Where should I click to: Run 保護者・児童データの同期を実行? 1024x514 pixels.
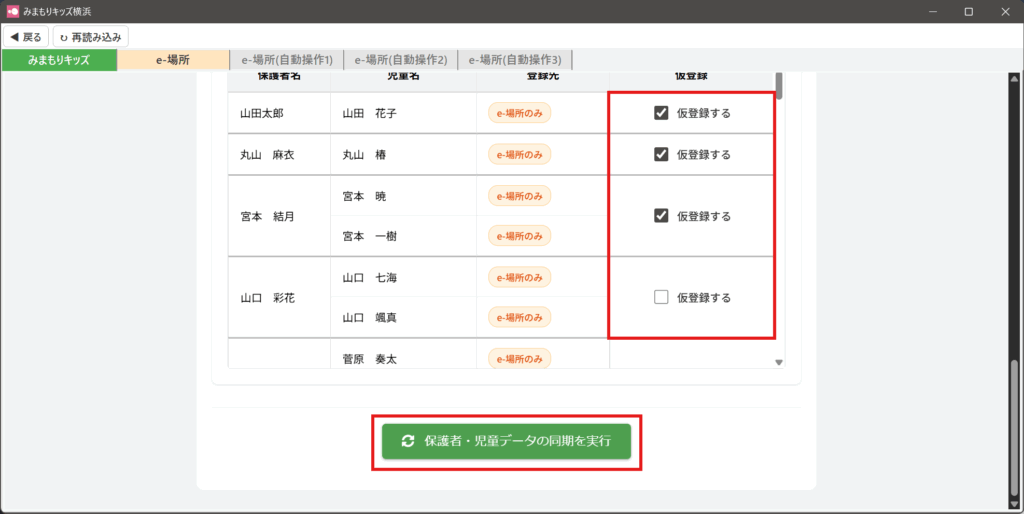(506, 441)
